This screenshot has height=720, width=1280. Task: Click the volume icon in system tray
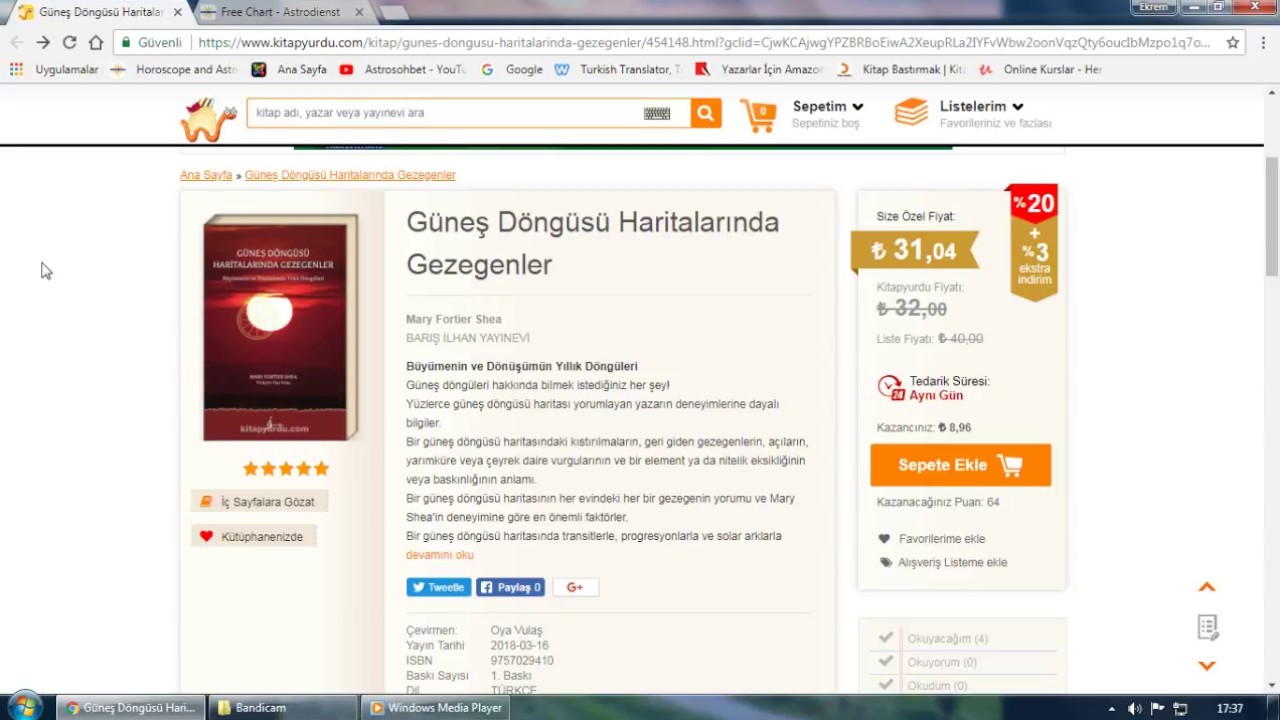tap(1134, 709)
